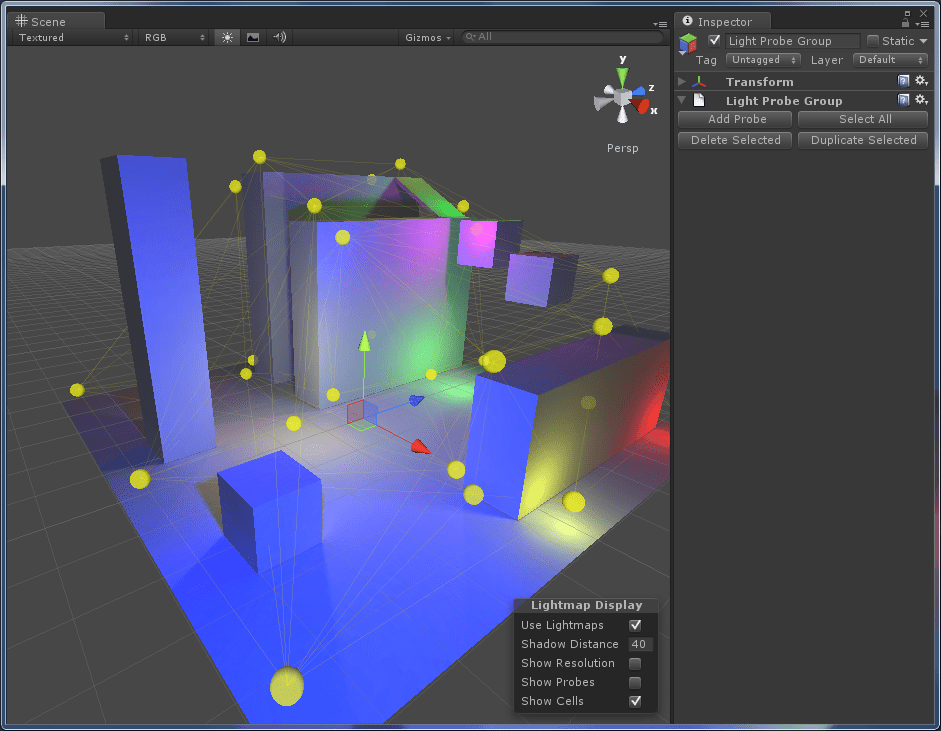Open the Transform component help book icon
The height and width of the screenshot is (731, 941).
(903, 81)
